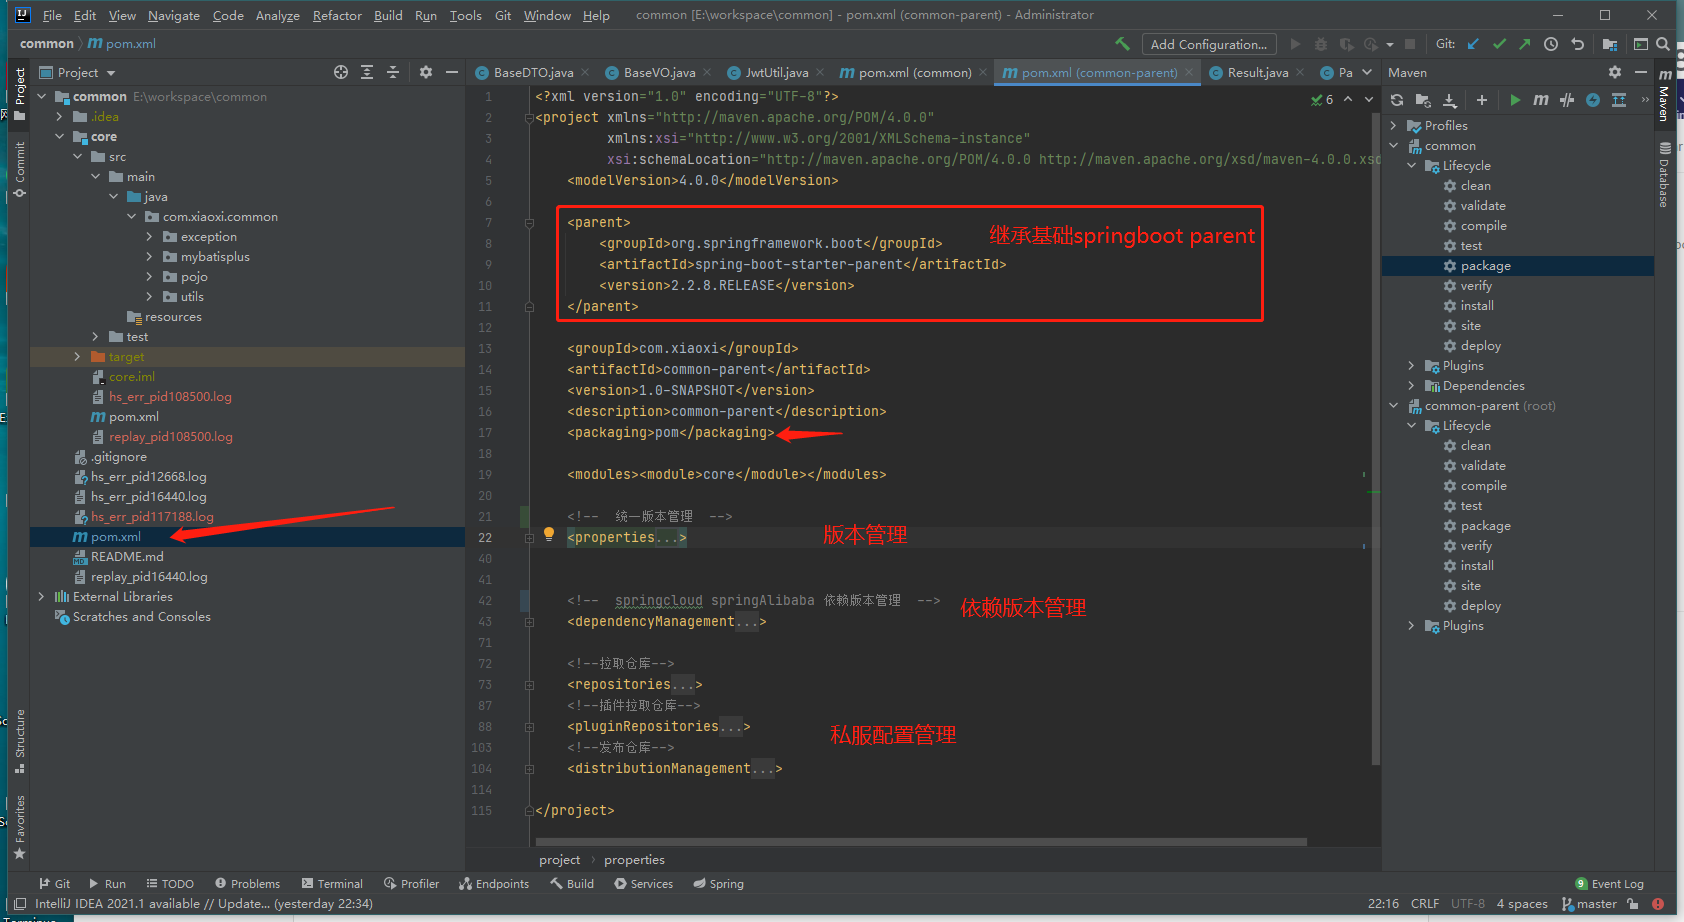Open the Refactor menu
Image resolution: width=1684 pixels, height=922 pixels.
[337, 15]
